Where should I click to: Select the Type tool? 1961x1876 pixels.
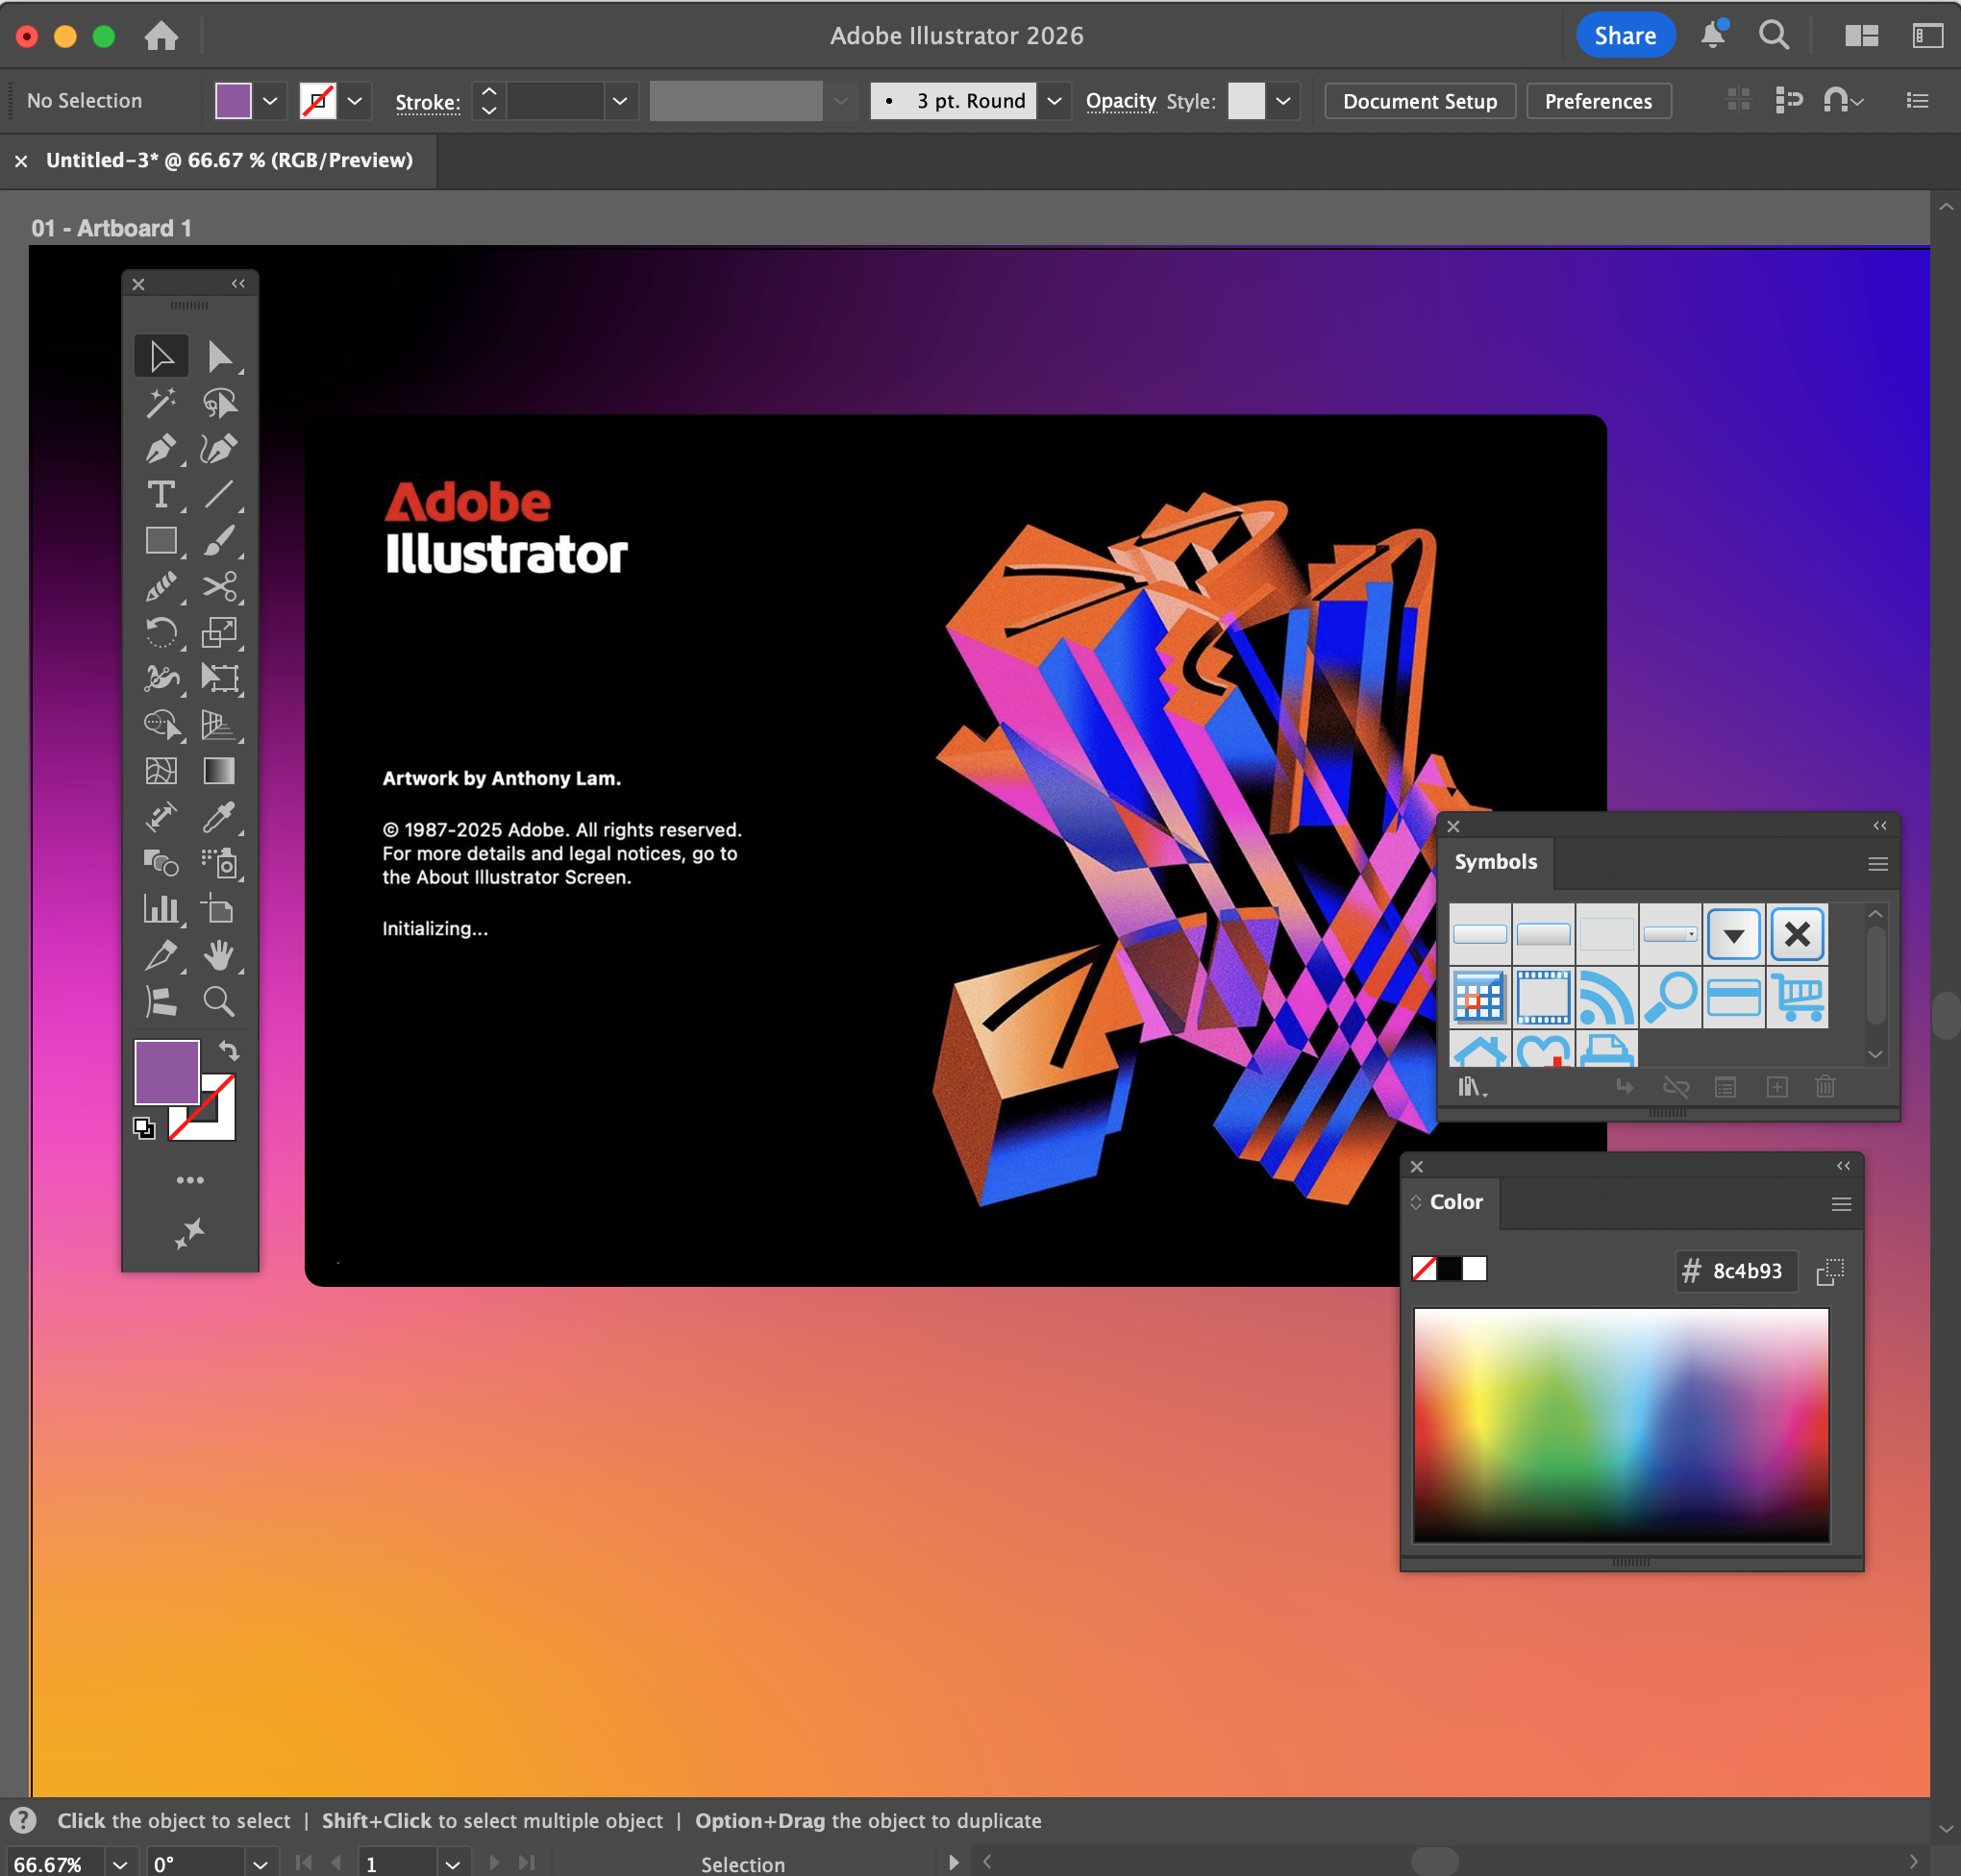[x=160, y=495]
